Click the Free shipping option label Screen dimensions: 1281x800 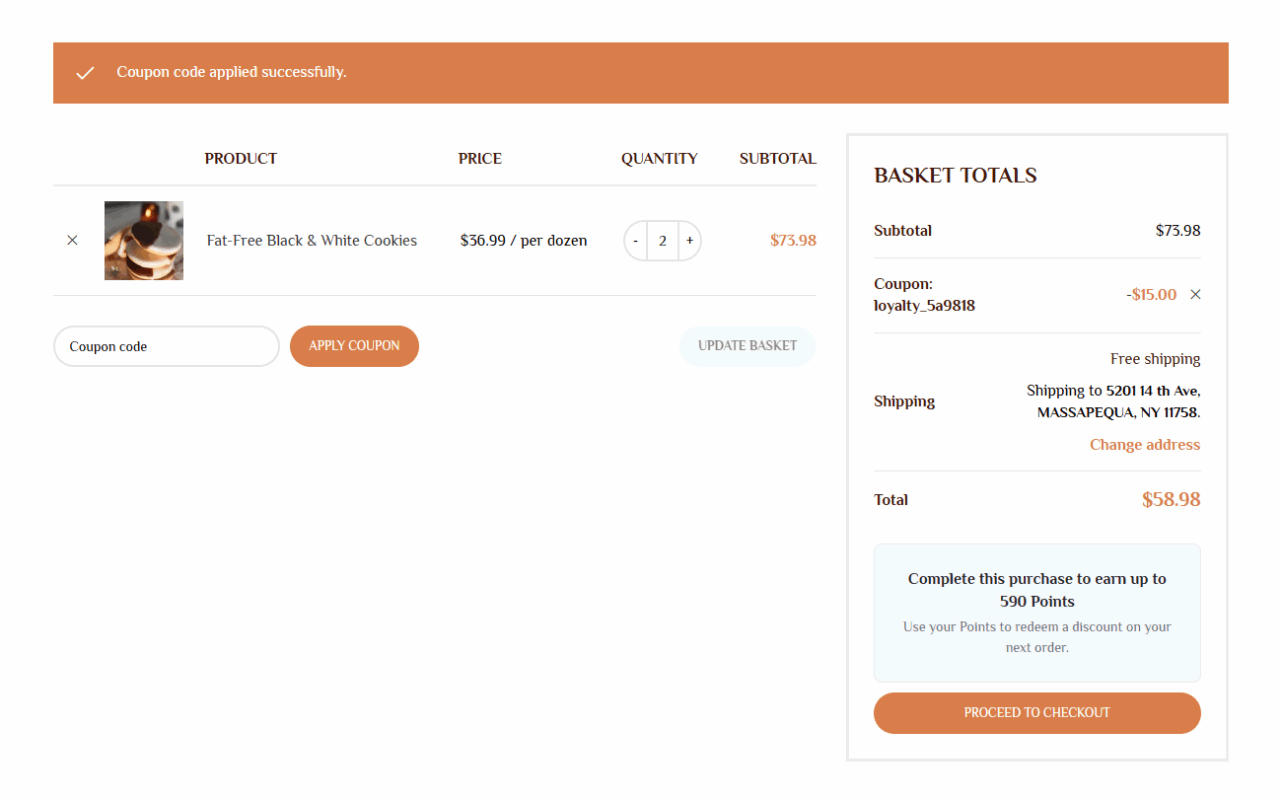[x=1154, y=359]
